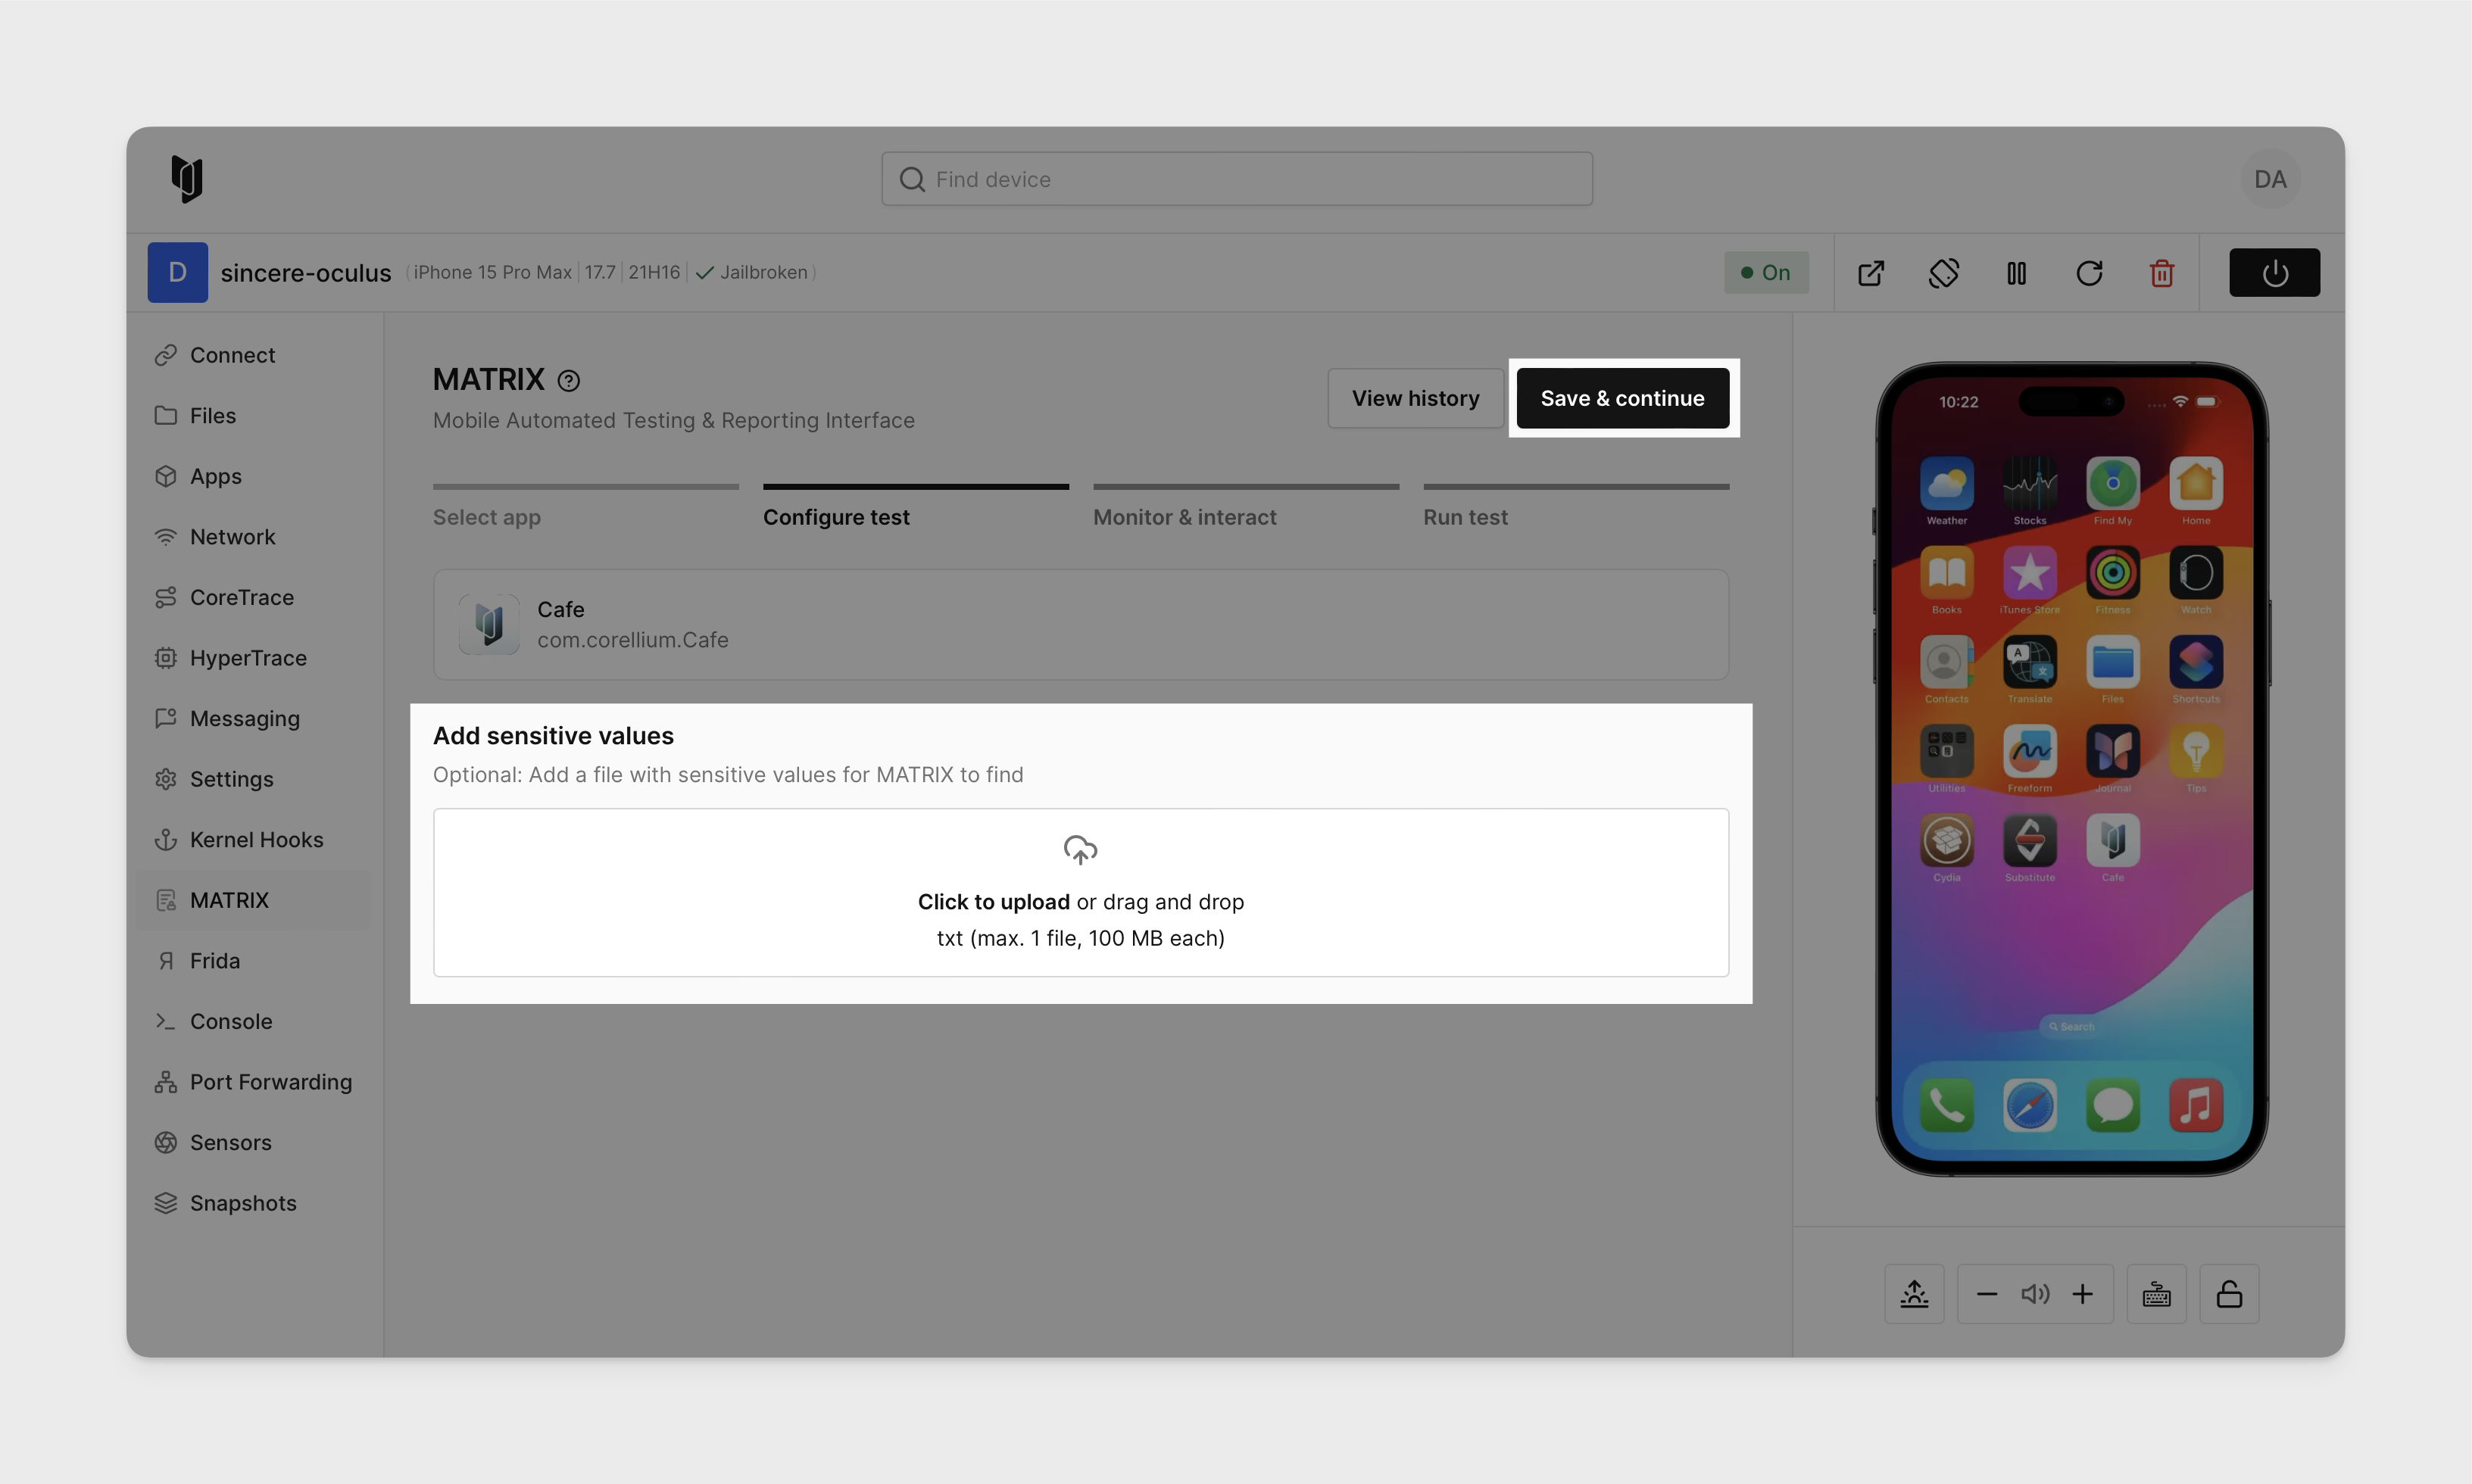The width and height of the screenshot is (2472, 1484).
Task: Open Port Forwarding settings
Action: 270,1080
